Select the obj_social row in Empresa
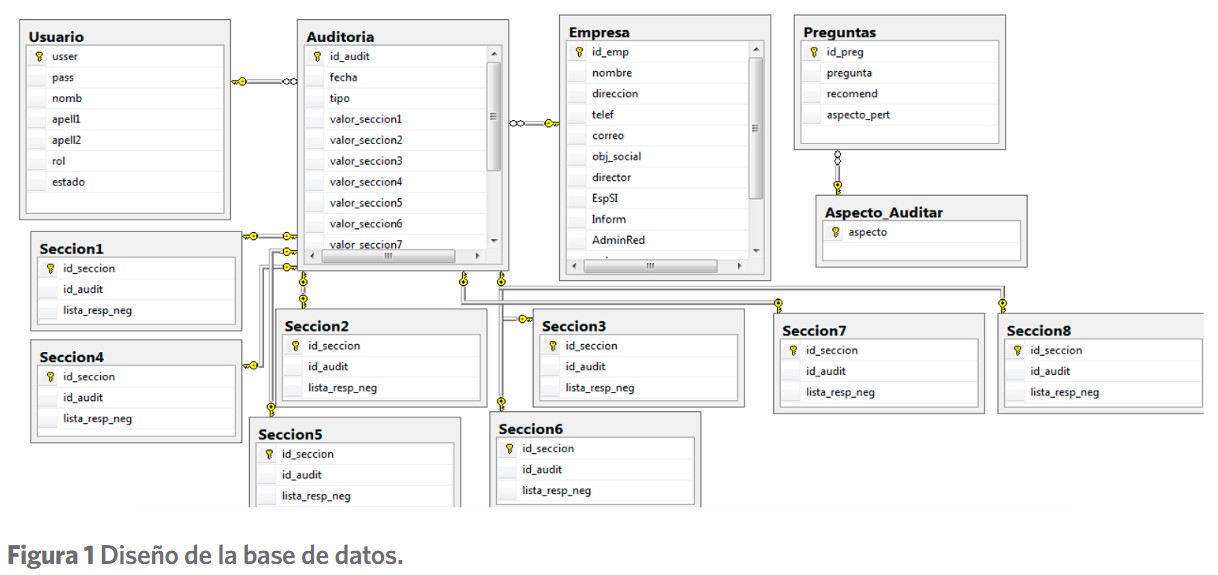 coord(616,156)
